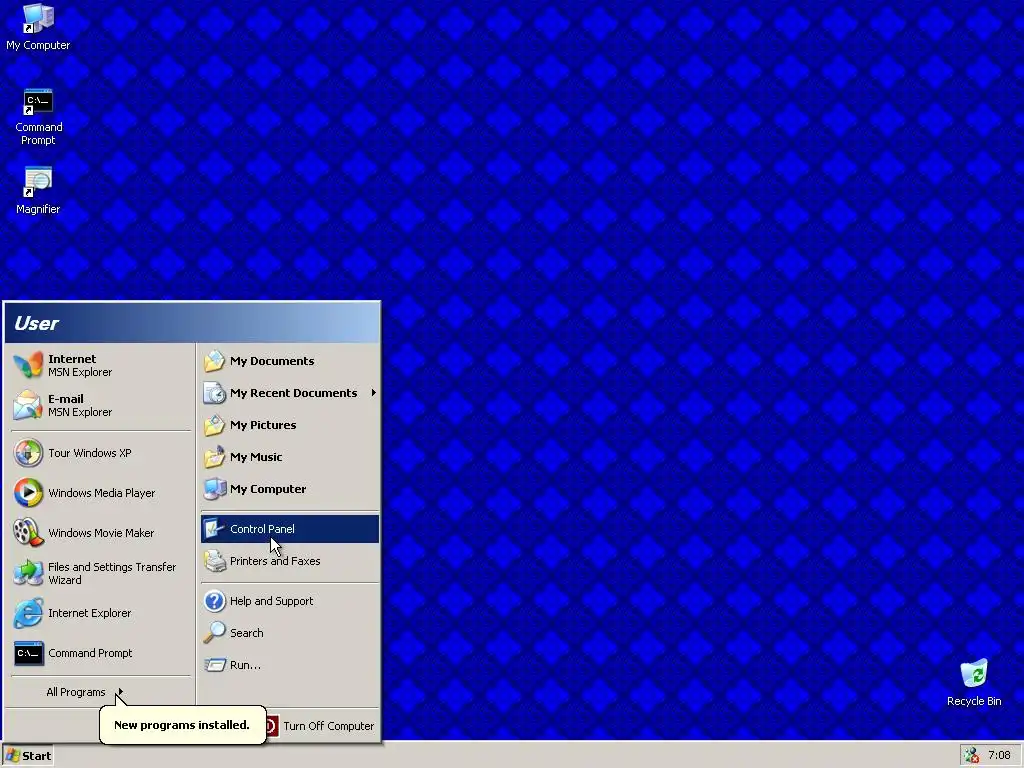Click Turn Off Computer label

[x=328, y=726]
